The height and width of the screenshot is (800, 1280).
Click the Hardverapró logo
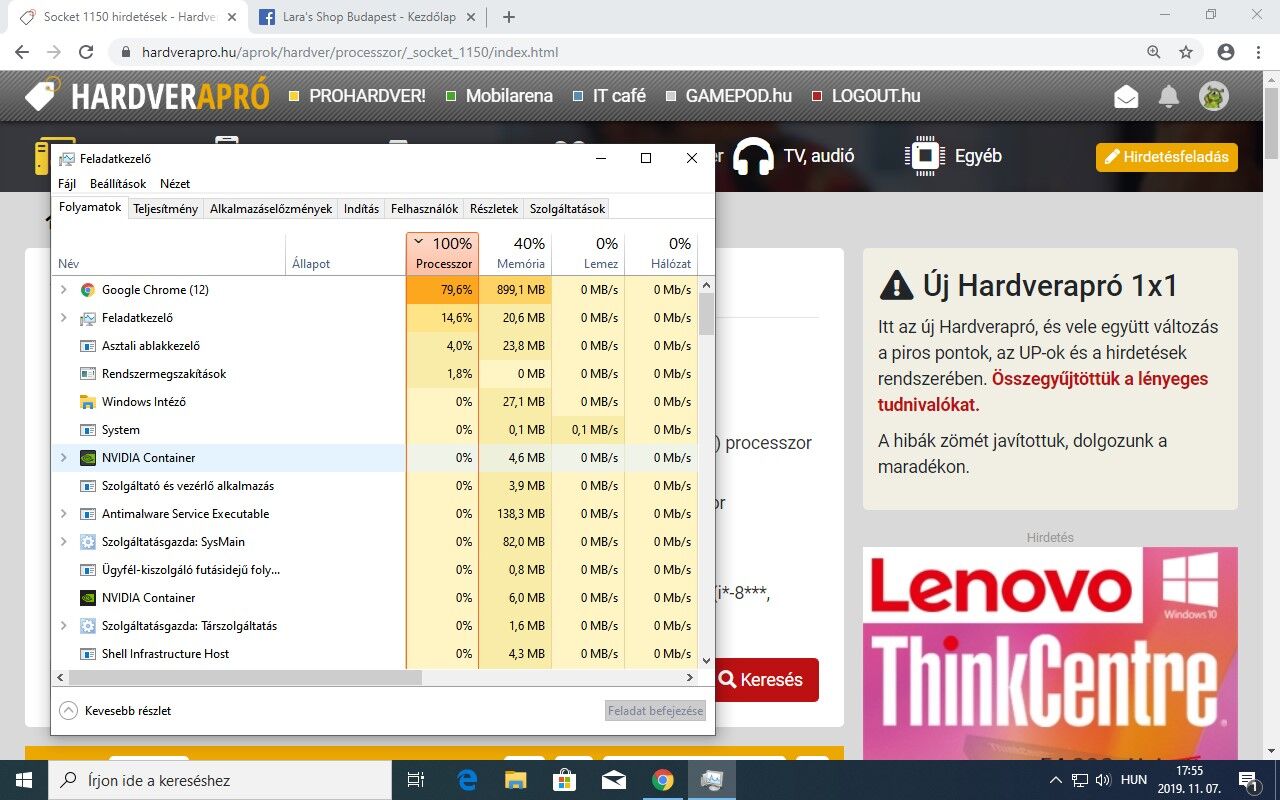point(148,96)
